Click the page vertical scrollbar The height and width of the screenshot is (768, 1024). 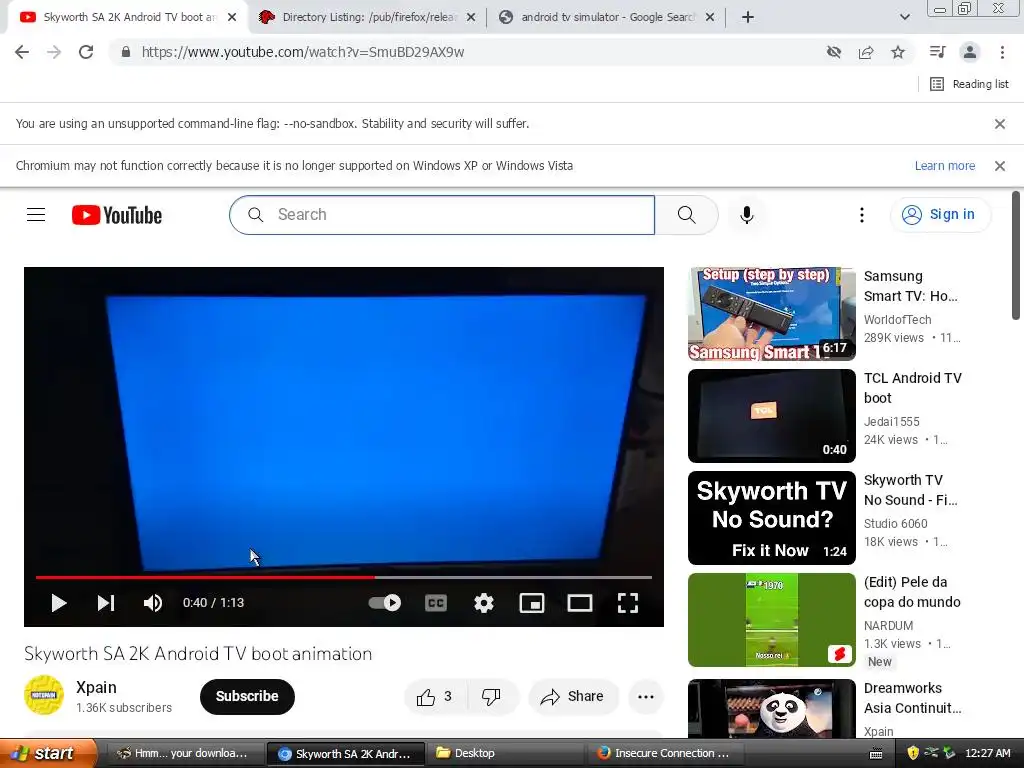pyautogui.click(x=1016, y=255)
